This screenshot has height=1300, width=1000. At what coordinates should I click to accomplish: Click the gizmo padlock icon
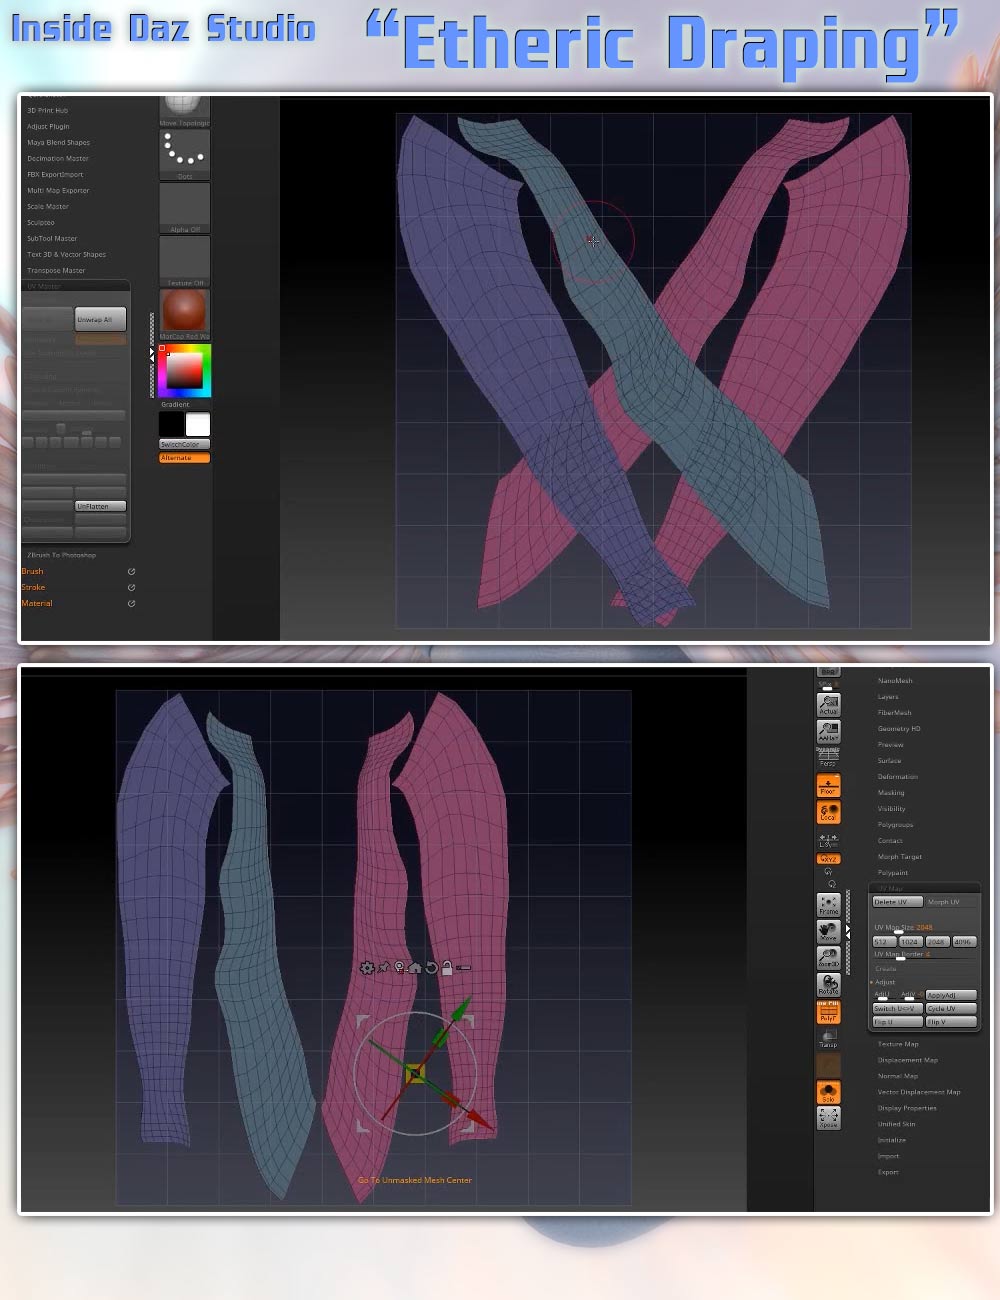click(x=447, y=967)
